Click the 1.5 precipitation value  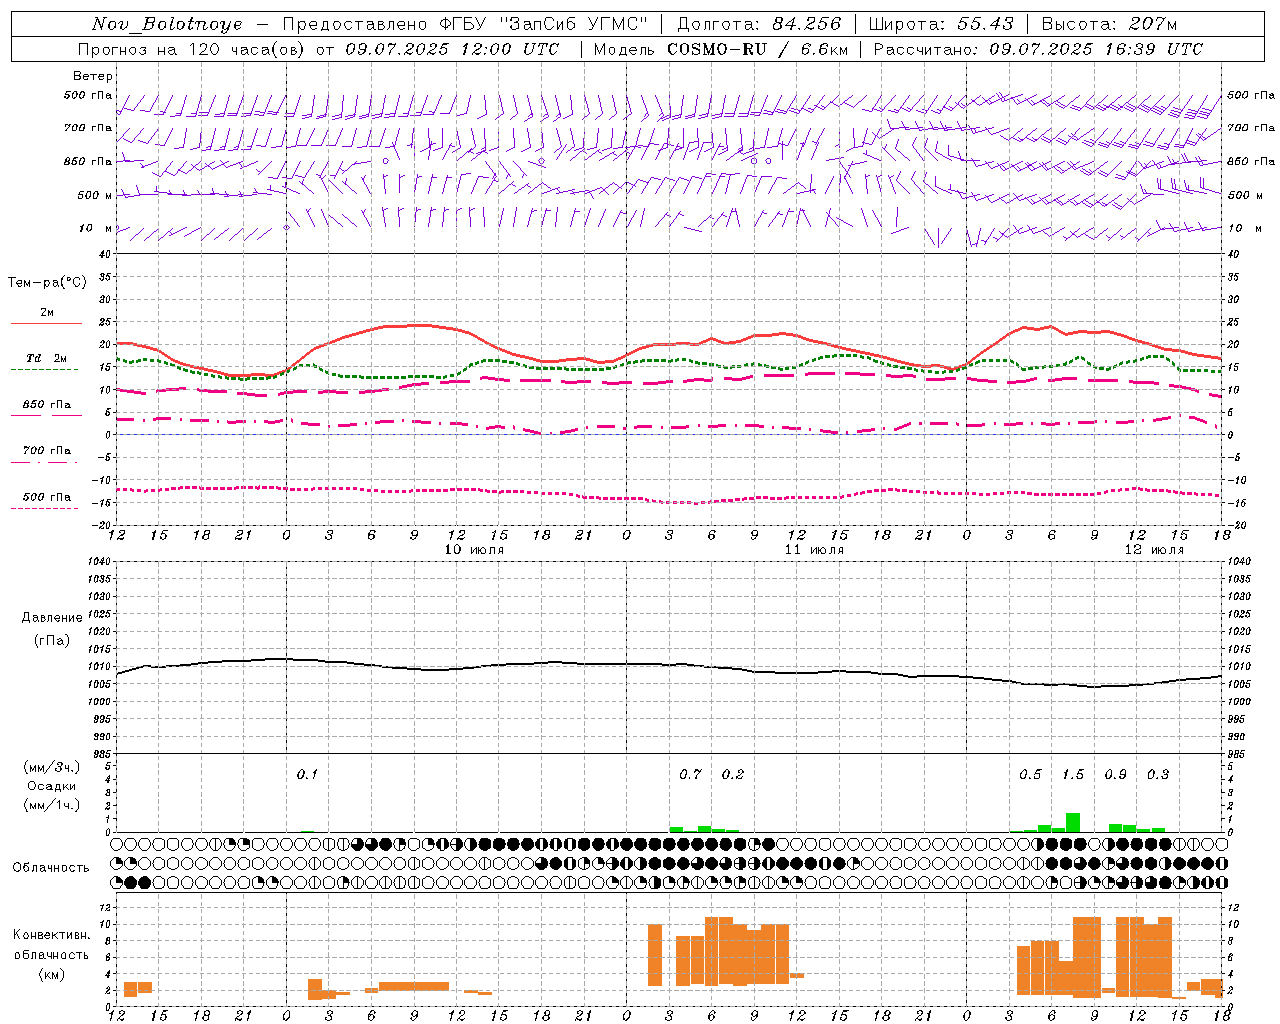pos(1073,774)
